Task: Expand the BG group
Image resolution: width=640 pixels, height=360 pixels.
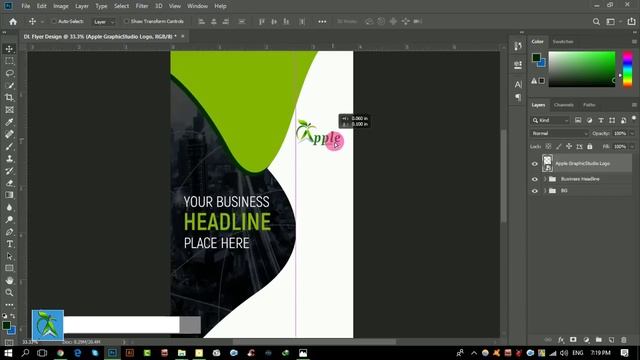Action: coord(545,191)
